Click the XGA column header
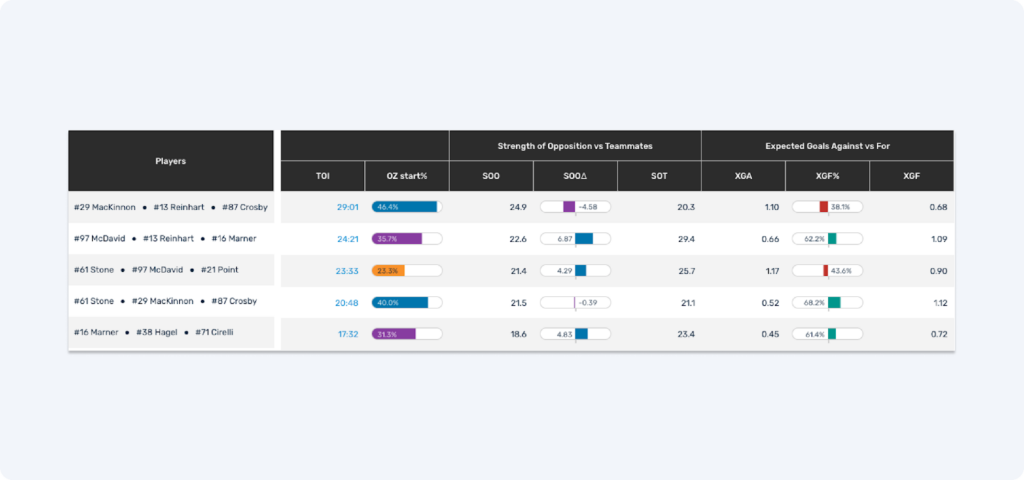1024x480 pixels. pyautogui.click(x=743, y=176)
